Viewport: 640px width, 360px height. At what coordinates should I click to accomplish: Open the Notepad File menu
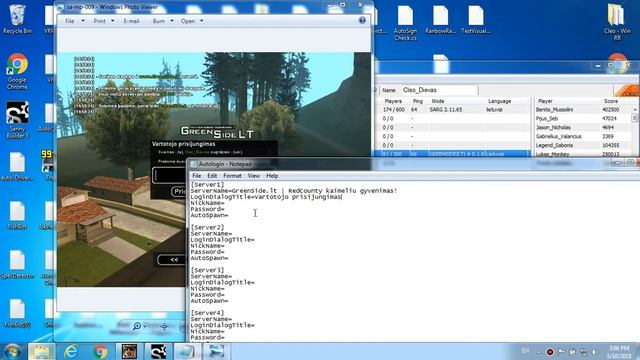click(x=197, y=176)
